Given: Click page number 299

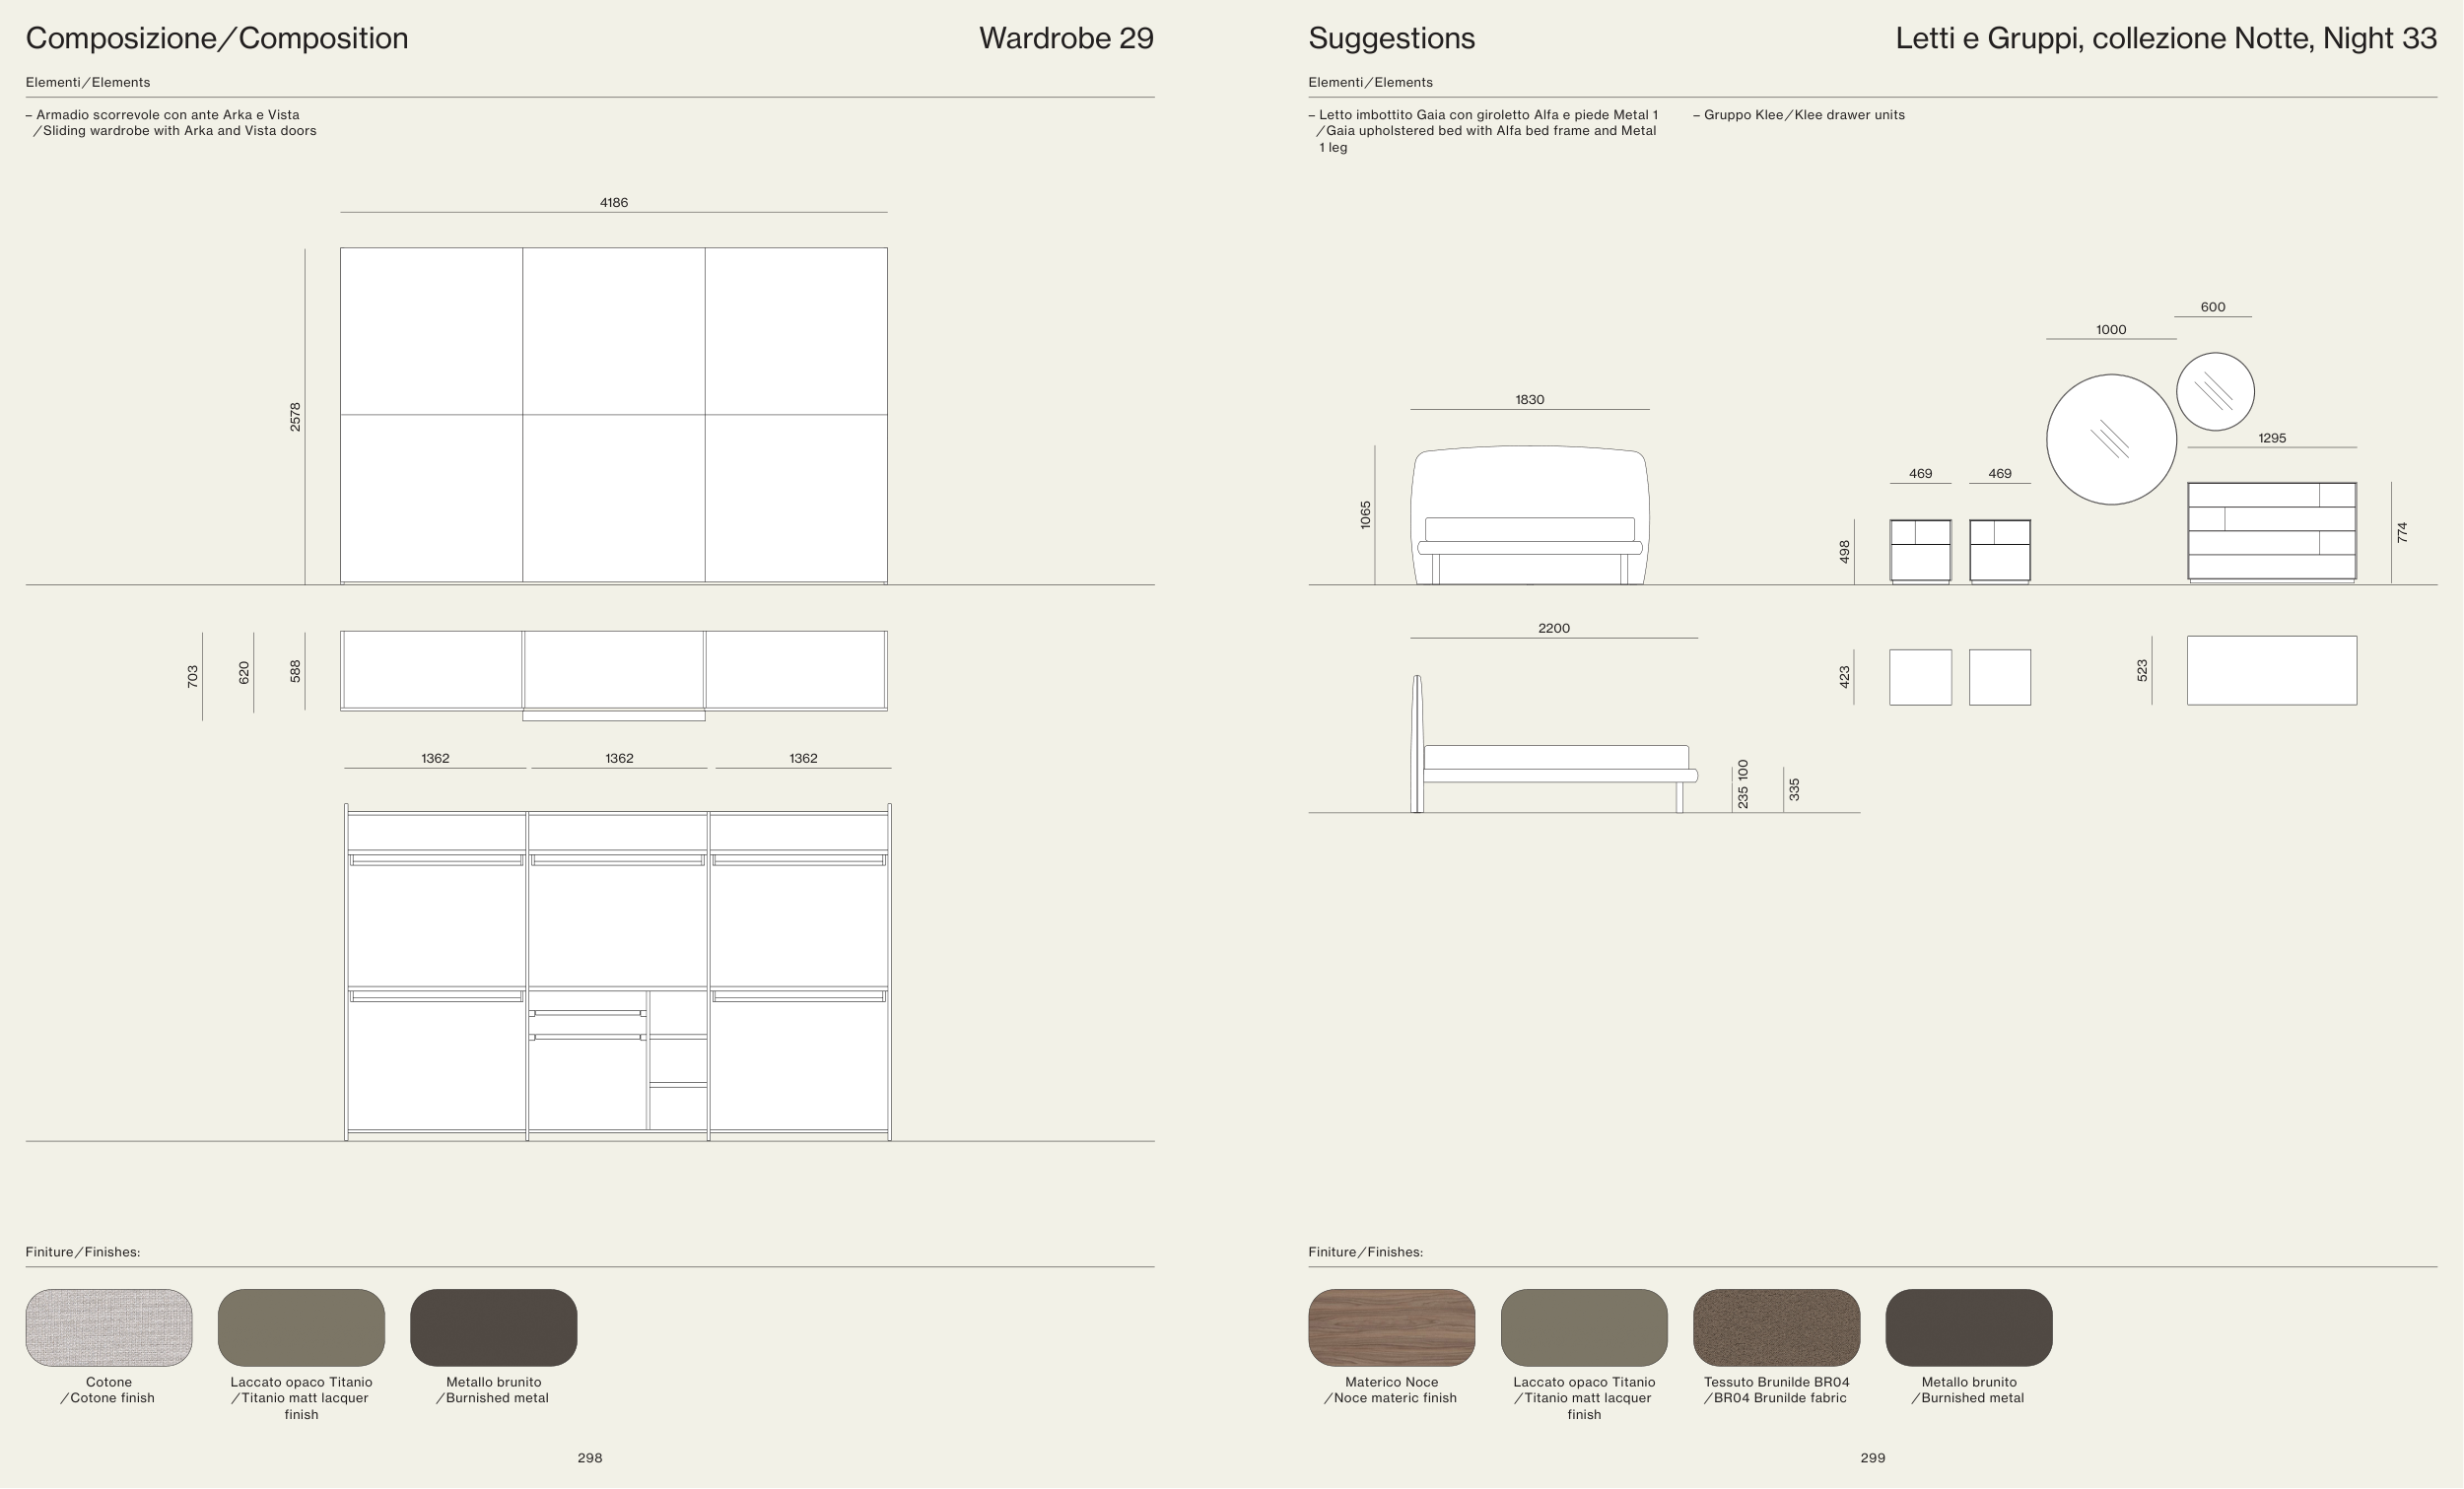Looking at the screenshot, I should [x=1872, y=1458].
